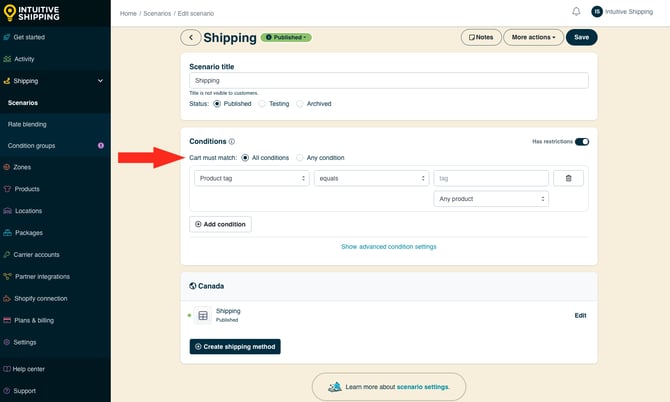This screenshot has height=402, width=670.
Task: Click the Save button
Action: [582, 38]
